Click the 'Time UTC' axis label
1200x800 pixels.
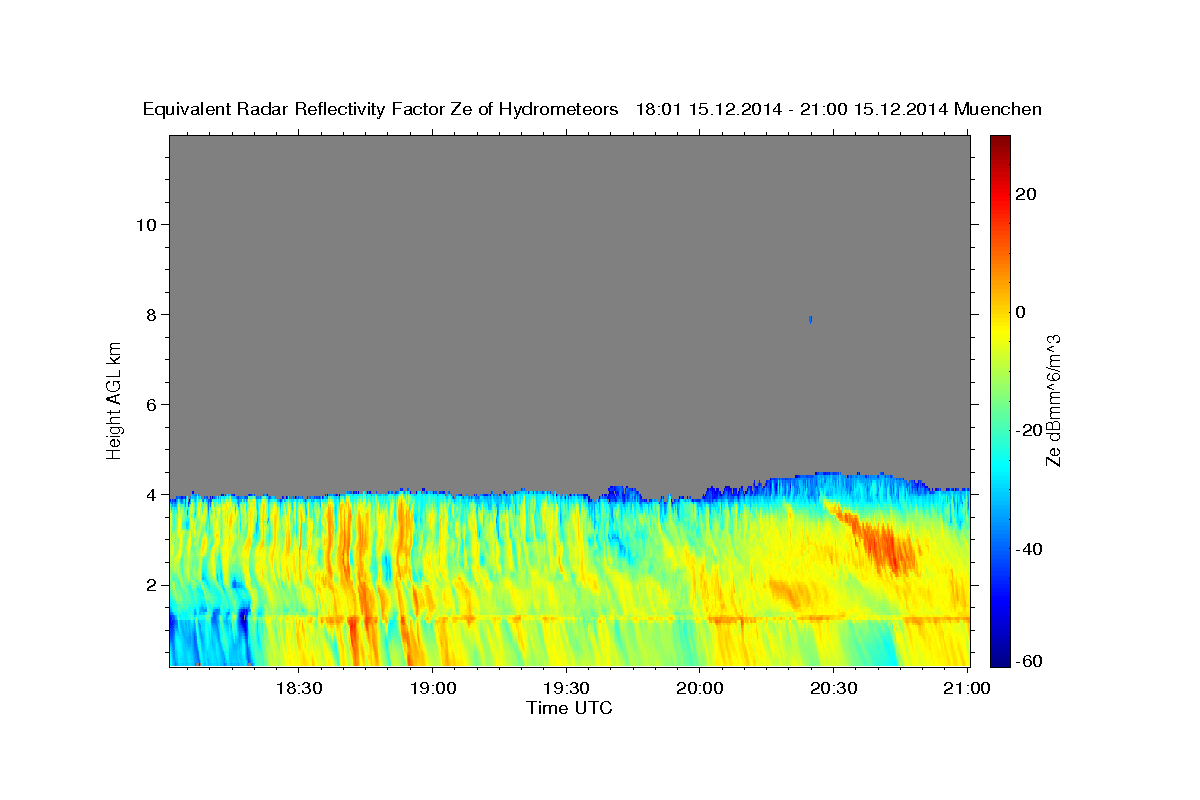coord(569,708)
